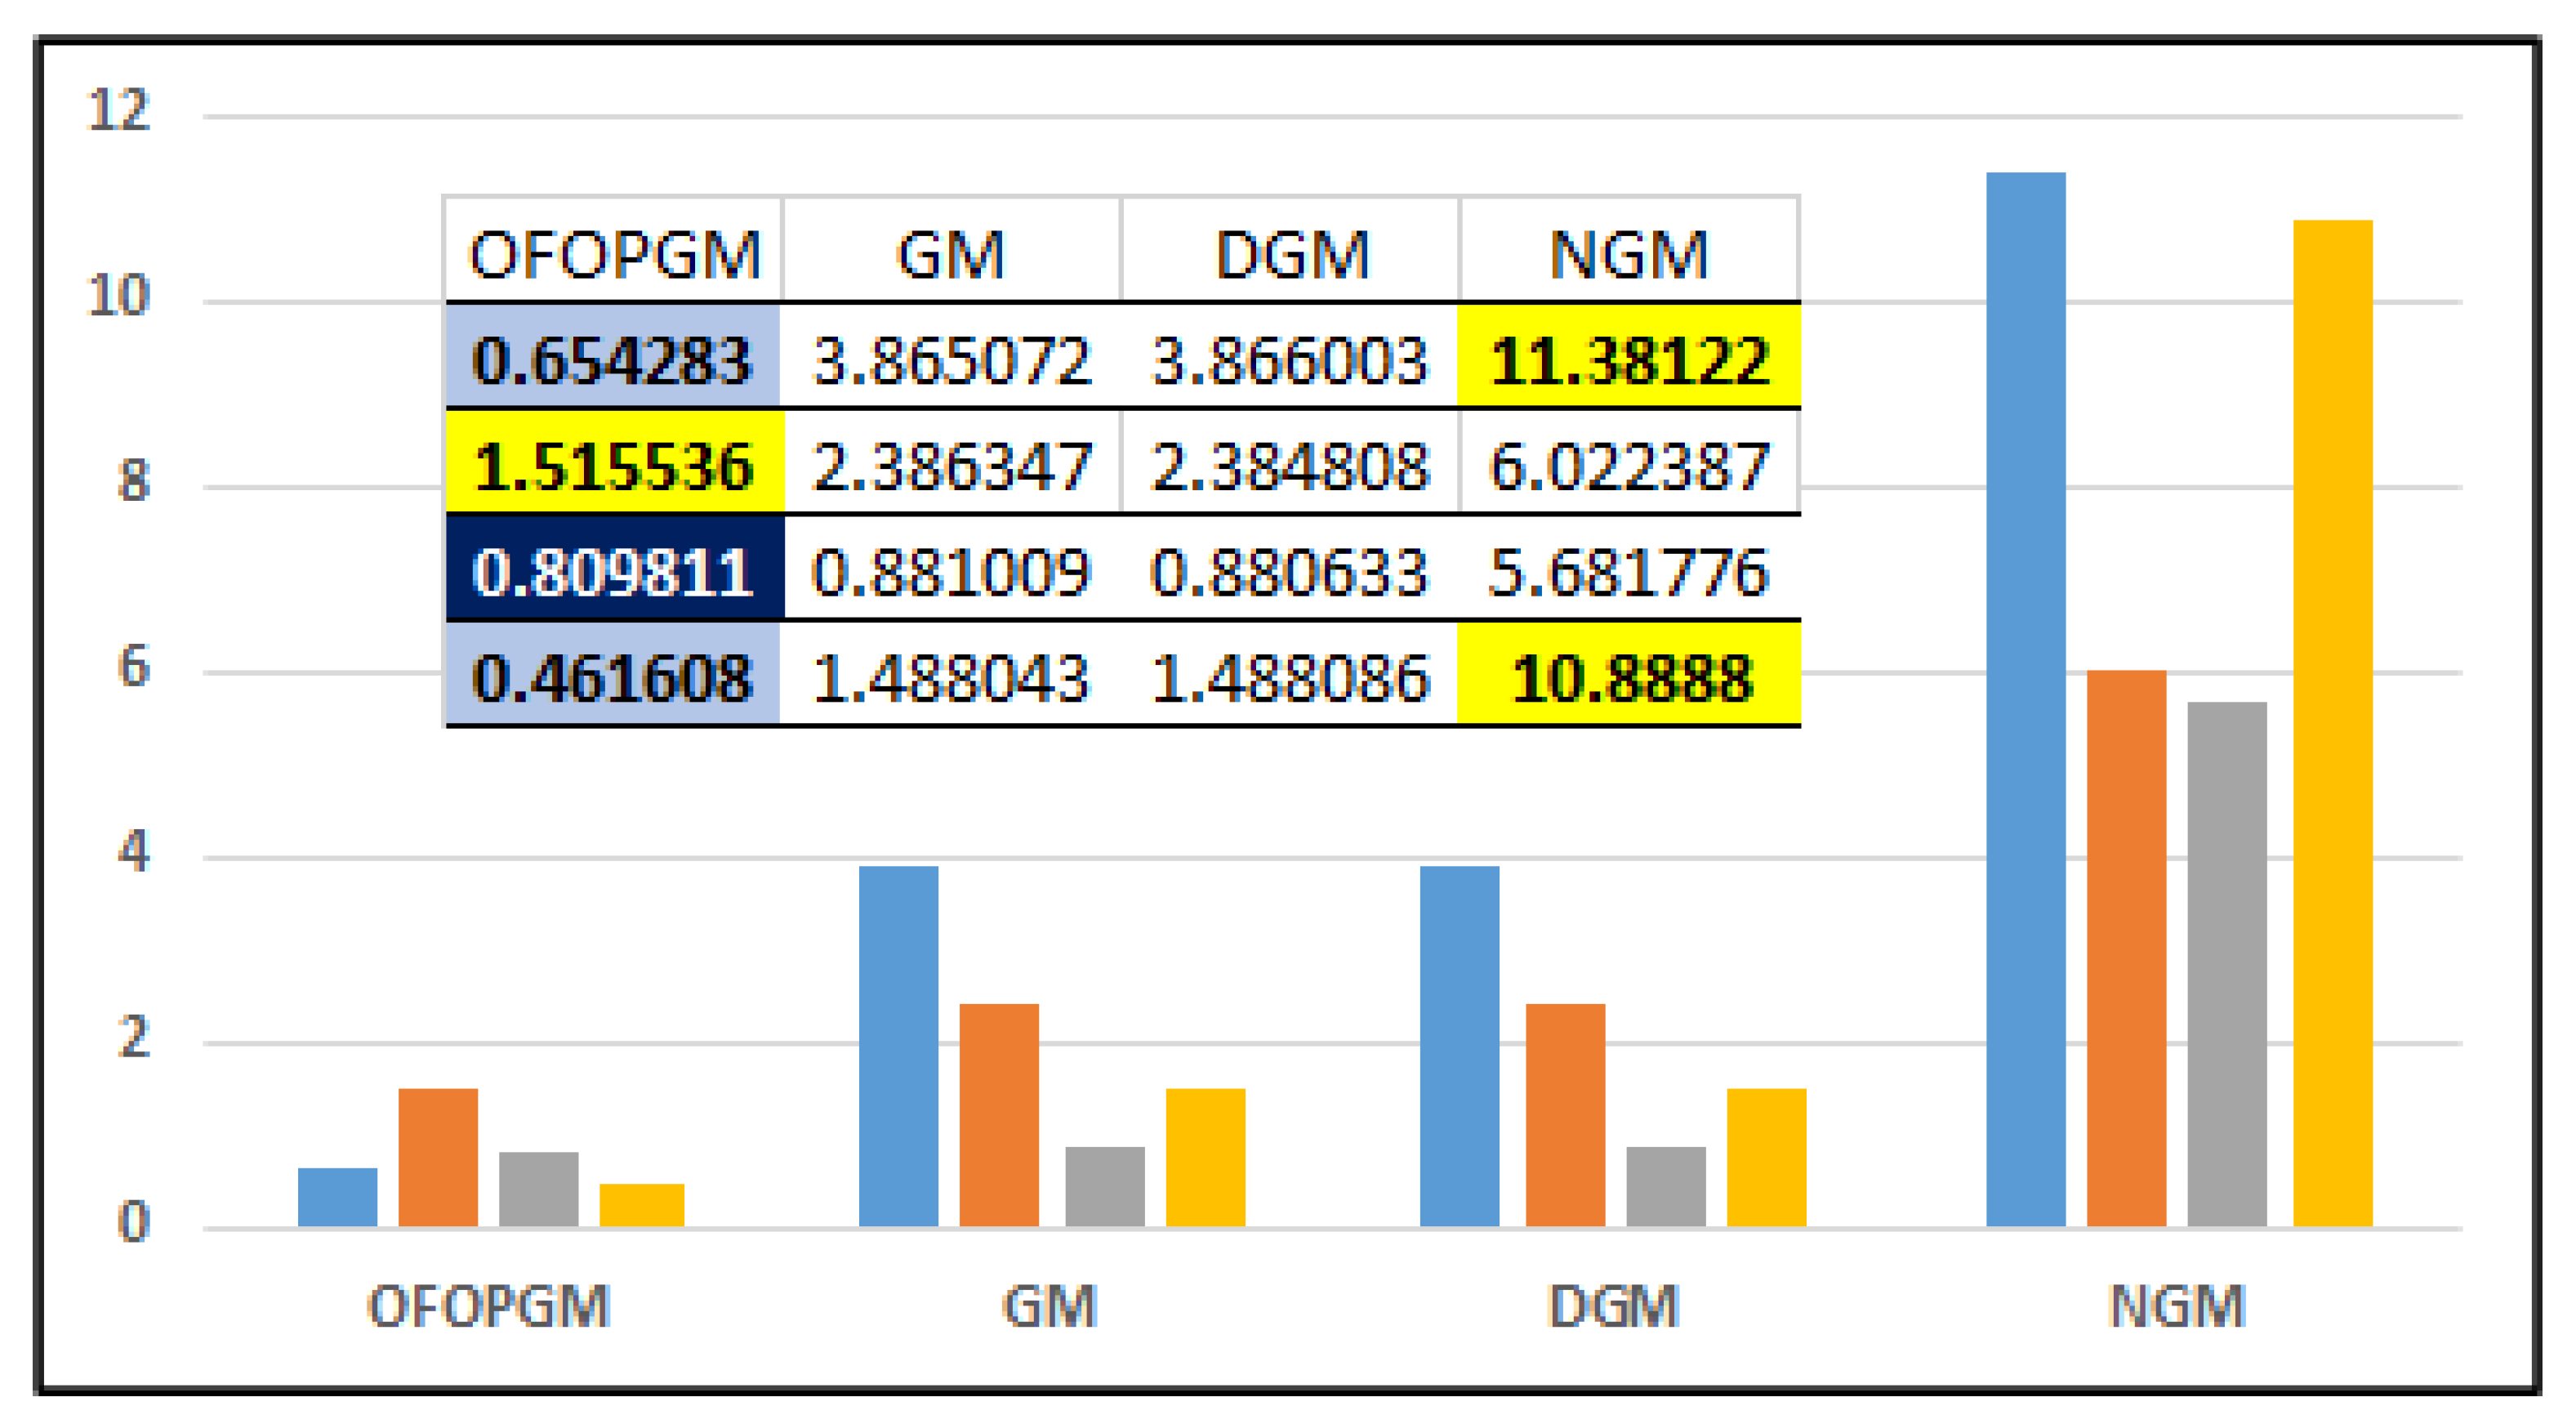Click the table cell with 1.488043

click(951, 678)
